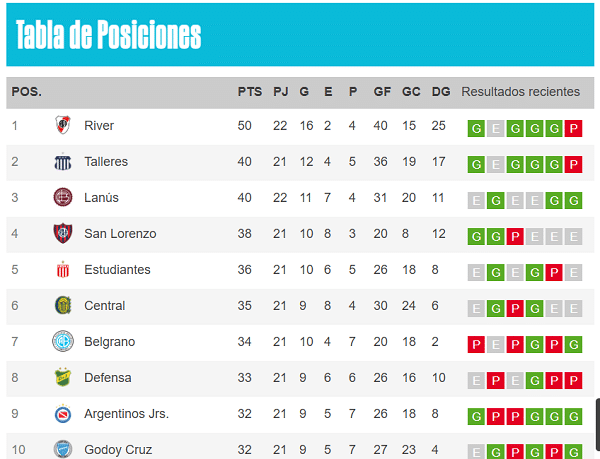This screenshot has width=600, height=459.
Task: Click the Talleres club crest
Action: click(x=63, y=161)
